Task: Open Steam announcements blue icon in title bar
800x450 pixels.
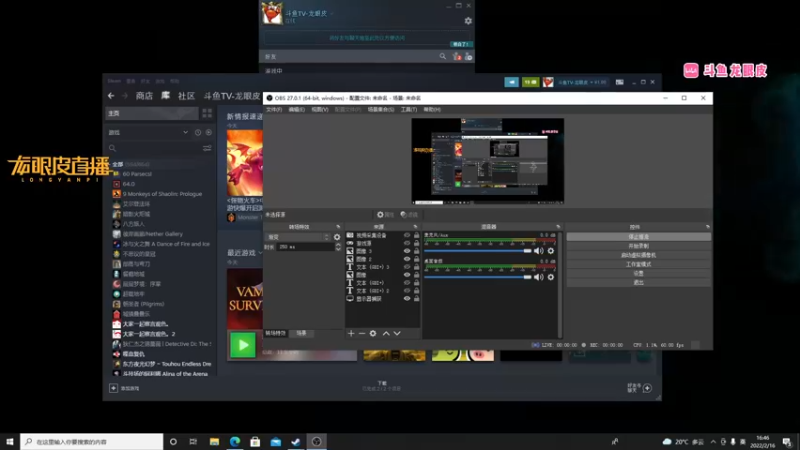Action: click(x=511, y=82)
